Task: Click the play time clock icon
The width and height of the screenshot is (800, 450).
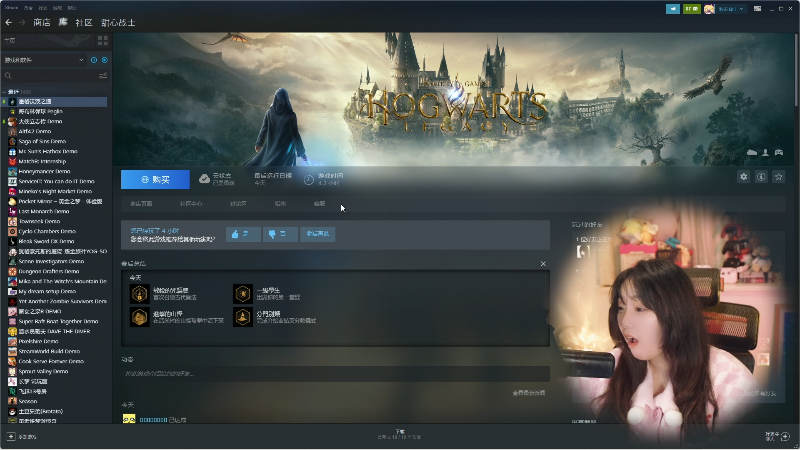Action: pyautogui.click(x=308, y=180)
